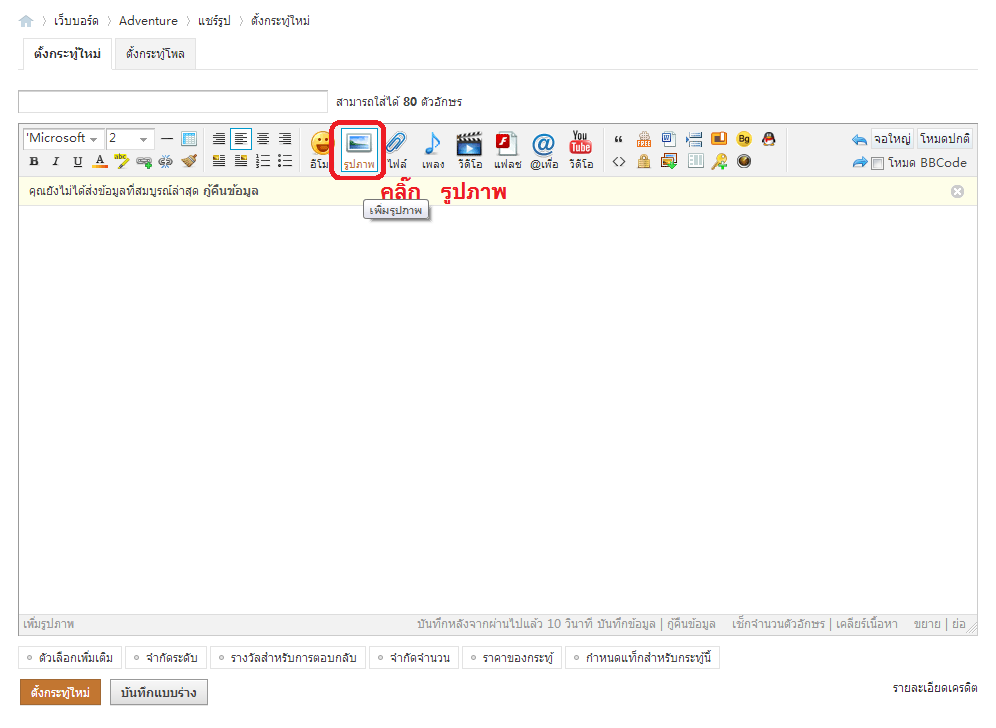Click บันทึกข้อมูล in editor status bar
This screenshot has width=996, height=728.
tap(626, 624)
